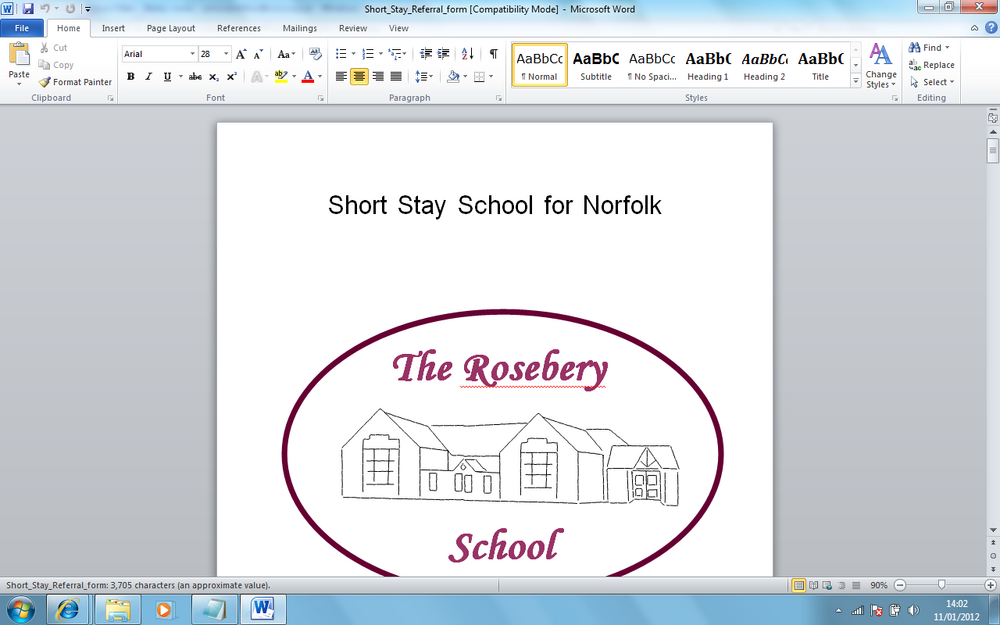Apply strikethrough formatting
This screenshot has height=625, width=1000.
(x=195, y=77)
